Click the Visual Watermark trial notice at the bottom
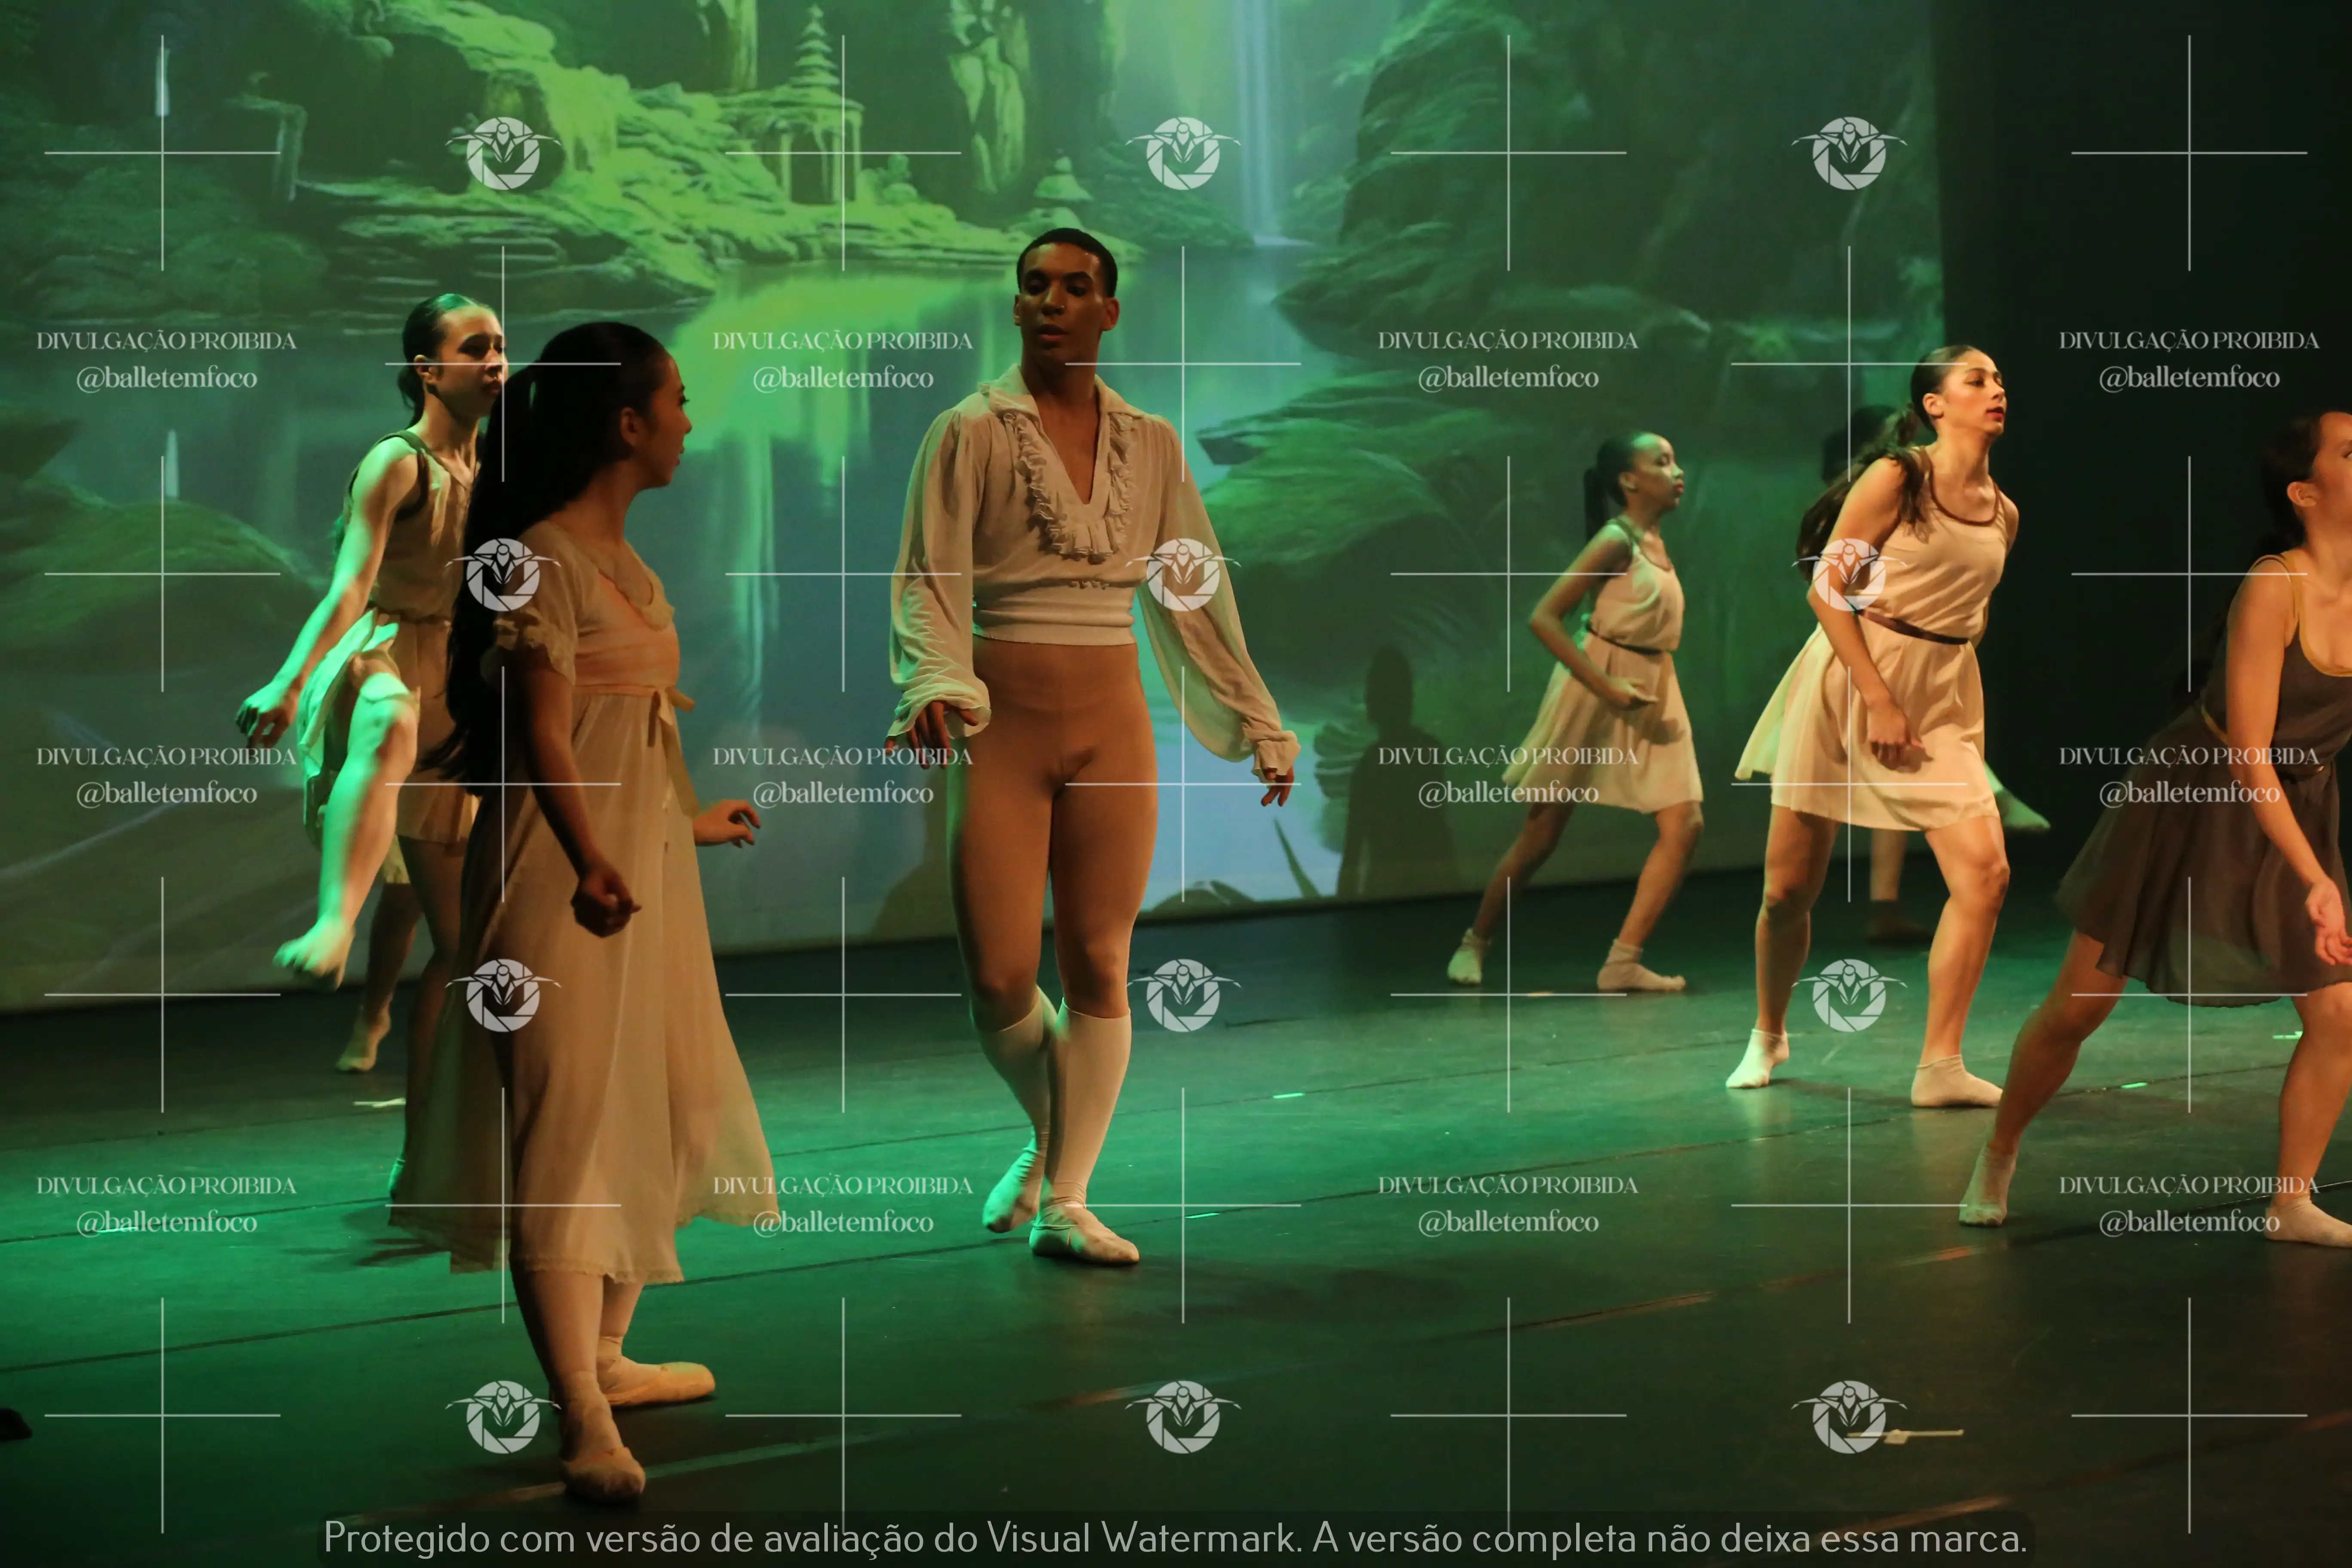Viewport: 2352px width, 1568px height. click(1175, 1538)
